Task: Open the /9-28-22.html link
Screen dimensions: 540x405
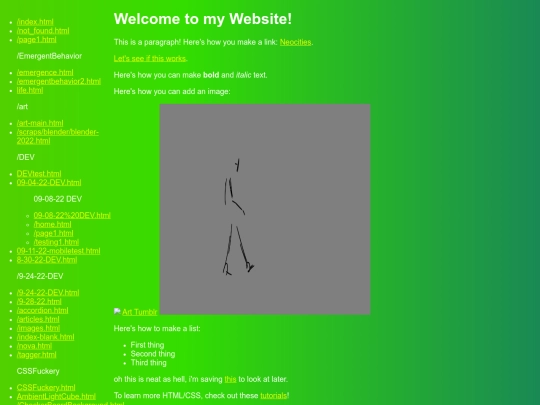Action: 39,302
